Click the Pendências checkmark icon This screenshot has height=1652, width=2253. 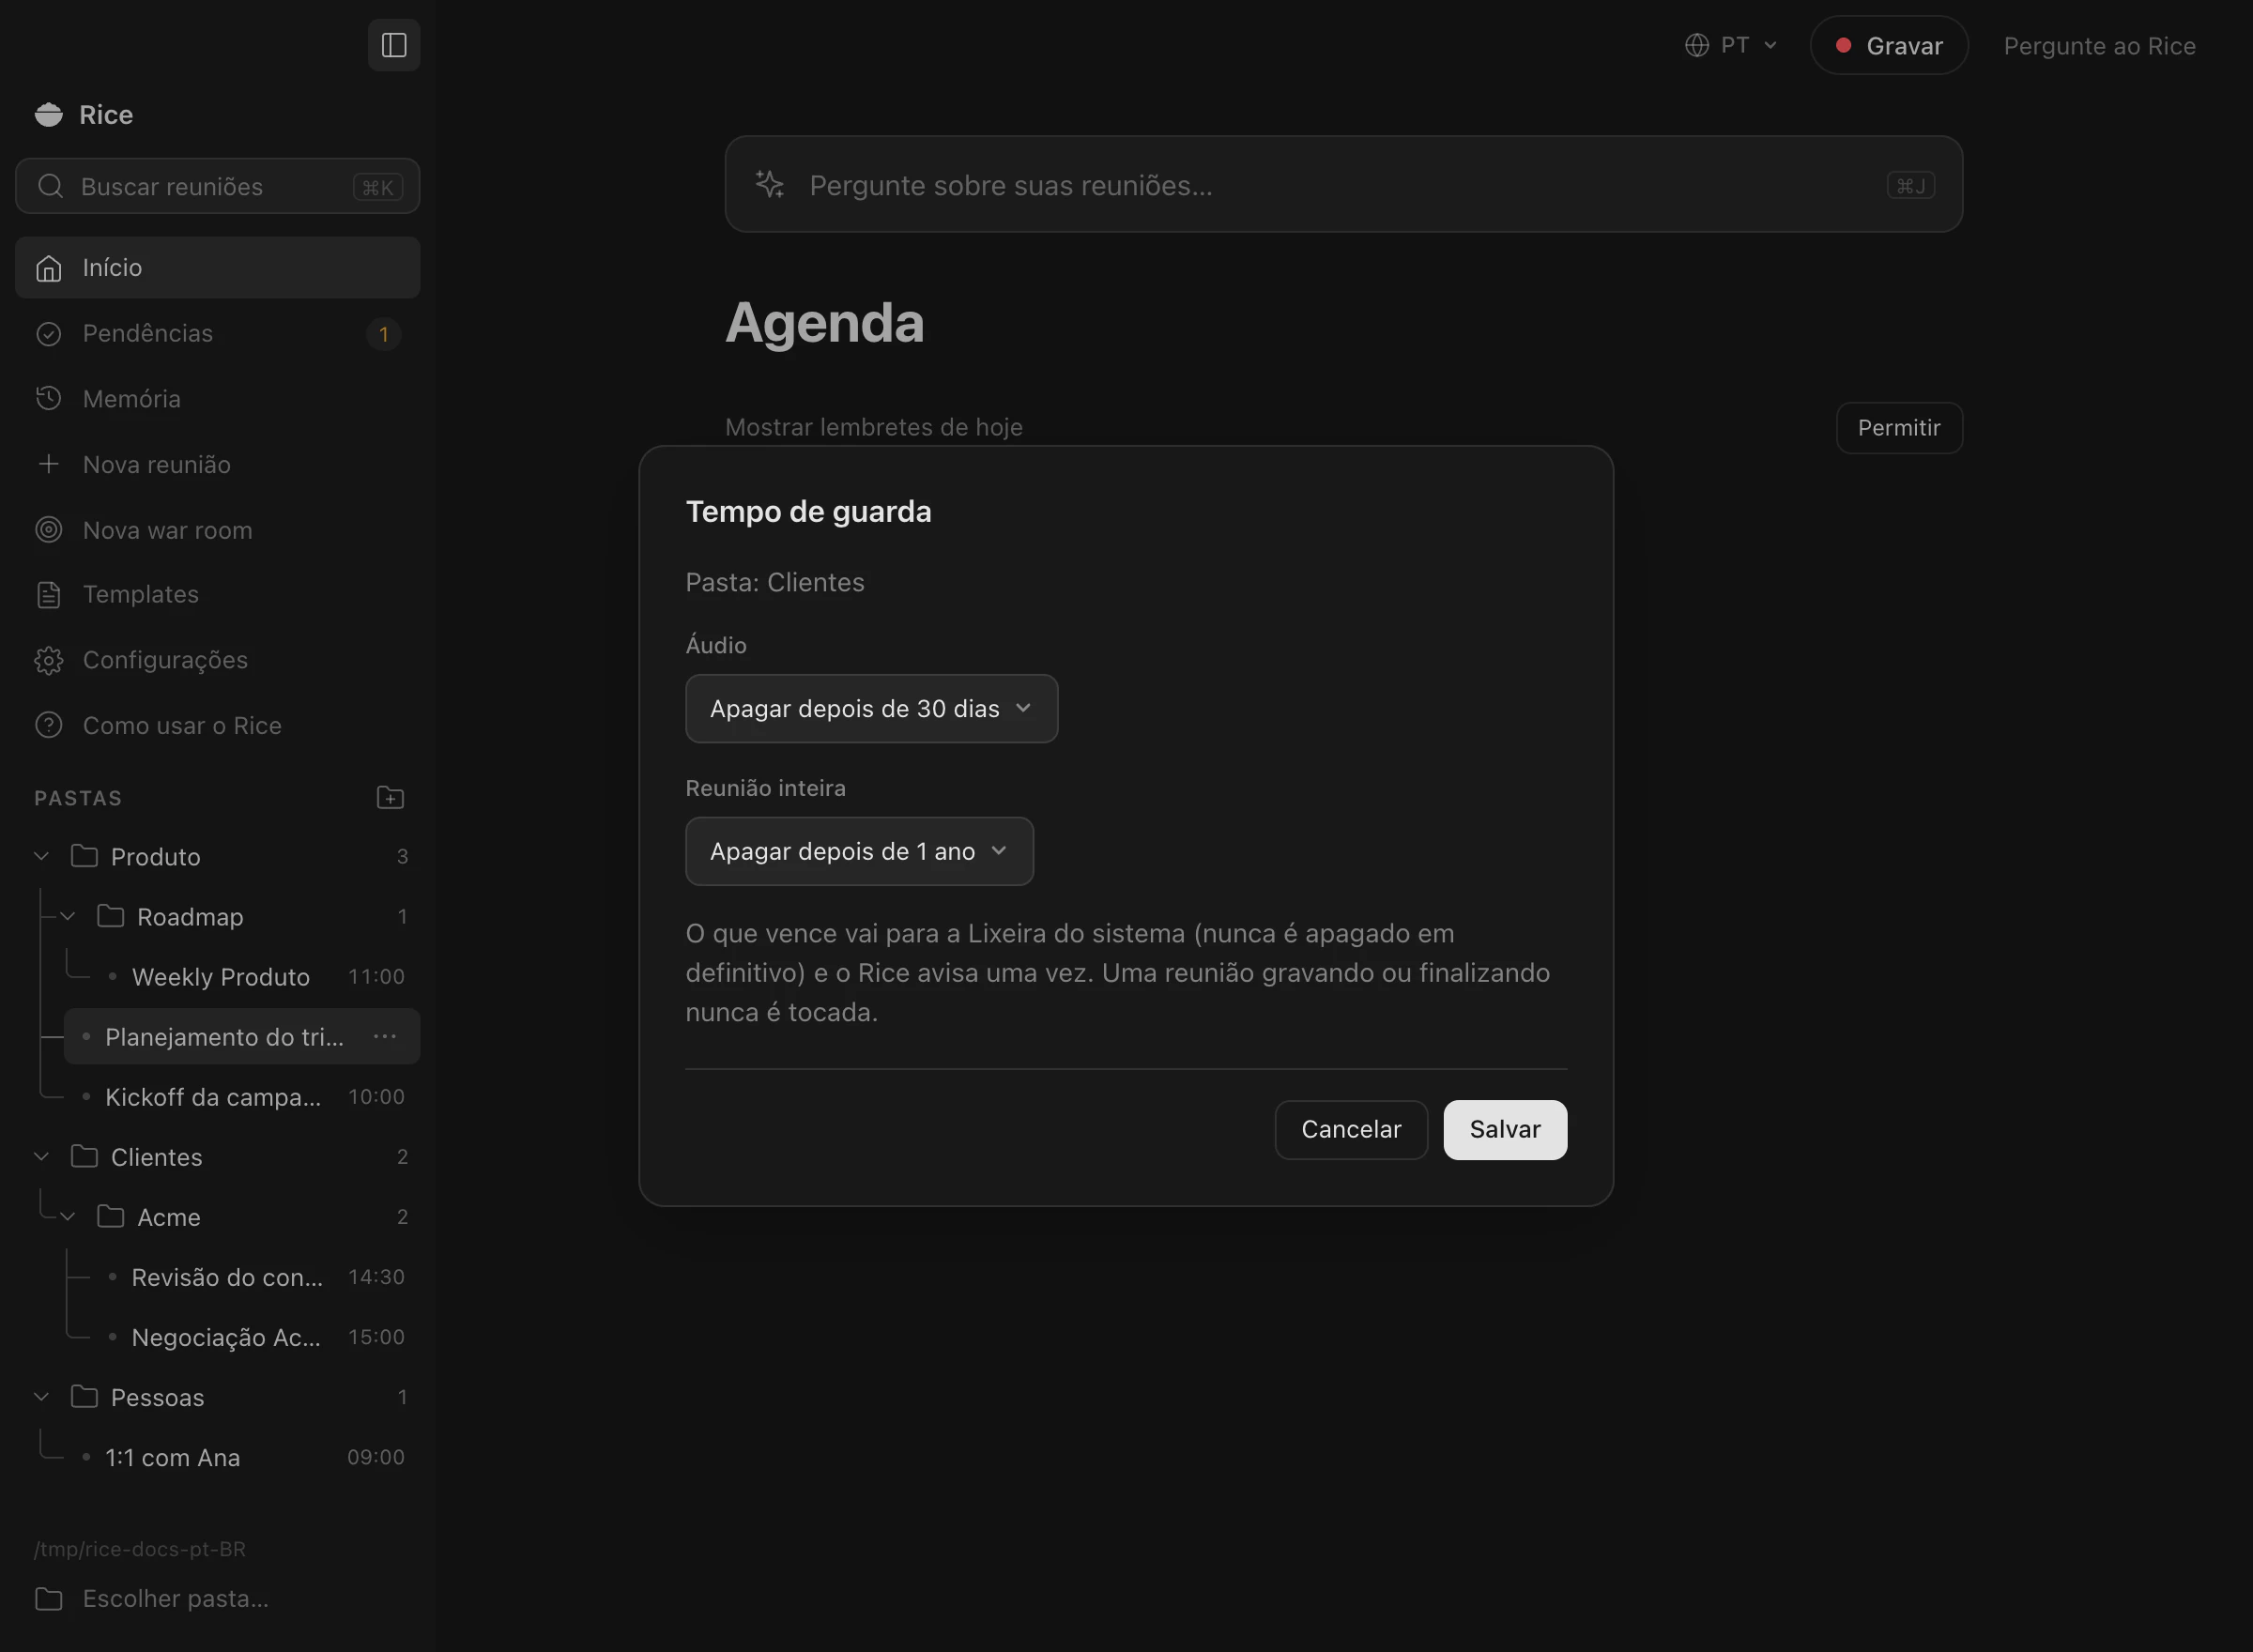[x=49, y=334]
